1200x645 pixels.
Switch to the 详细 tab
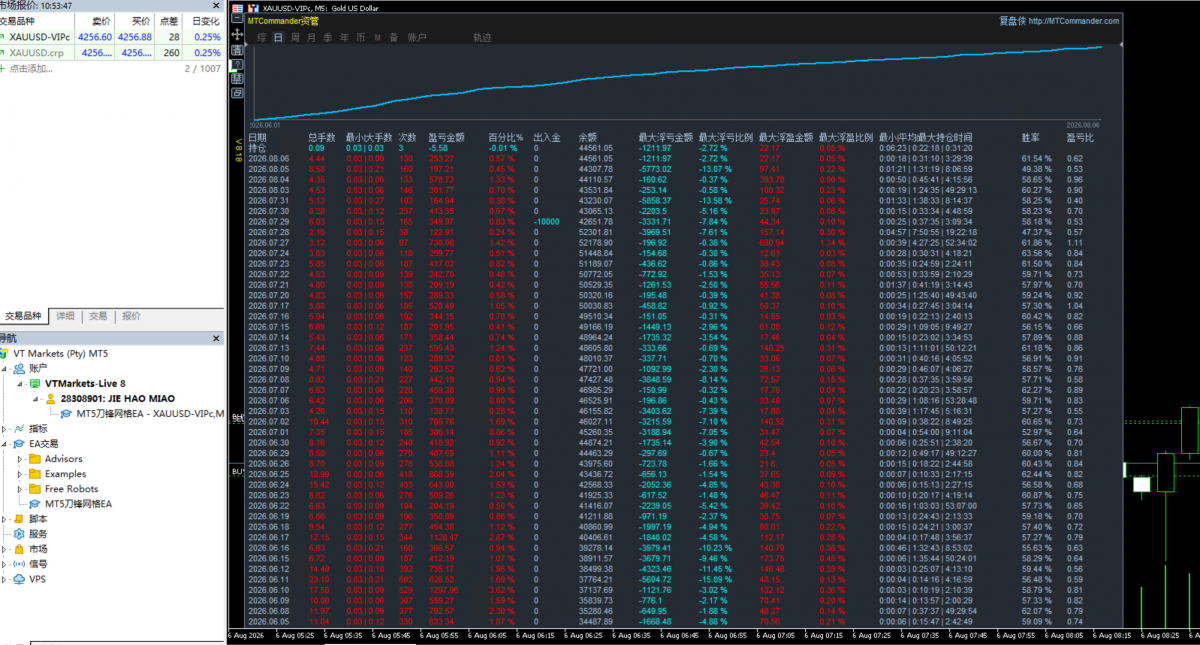click(64, 316)
